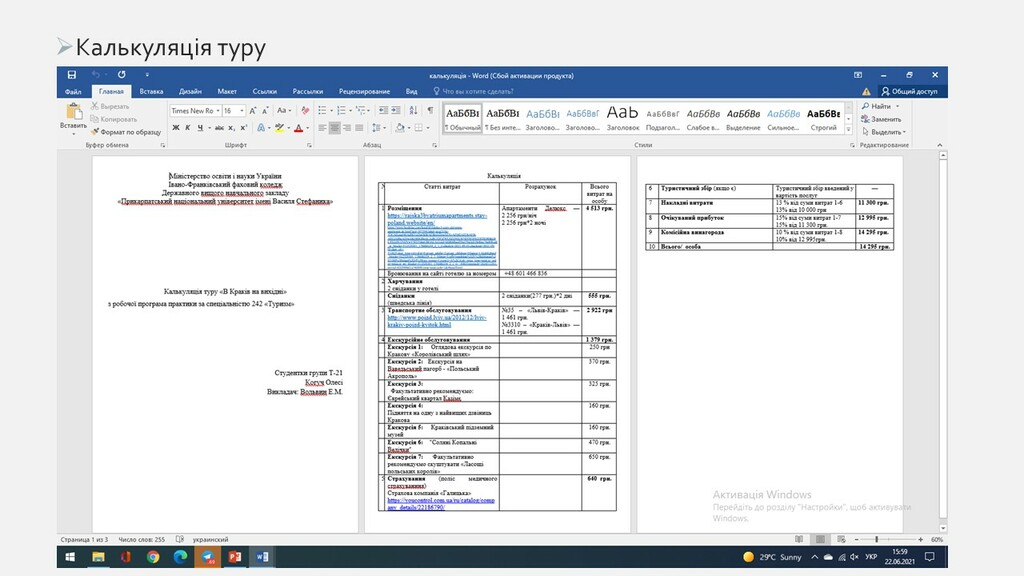Apply a bulleted list

[322, 111]
